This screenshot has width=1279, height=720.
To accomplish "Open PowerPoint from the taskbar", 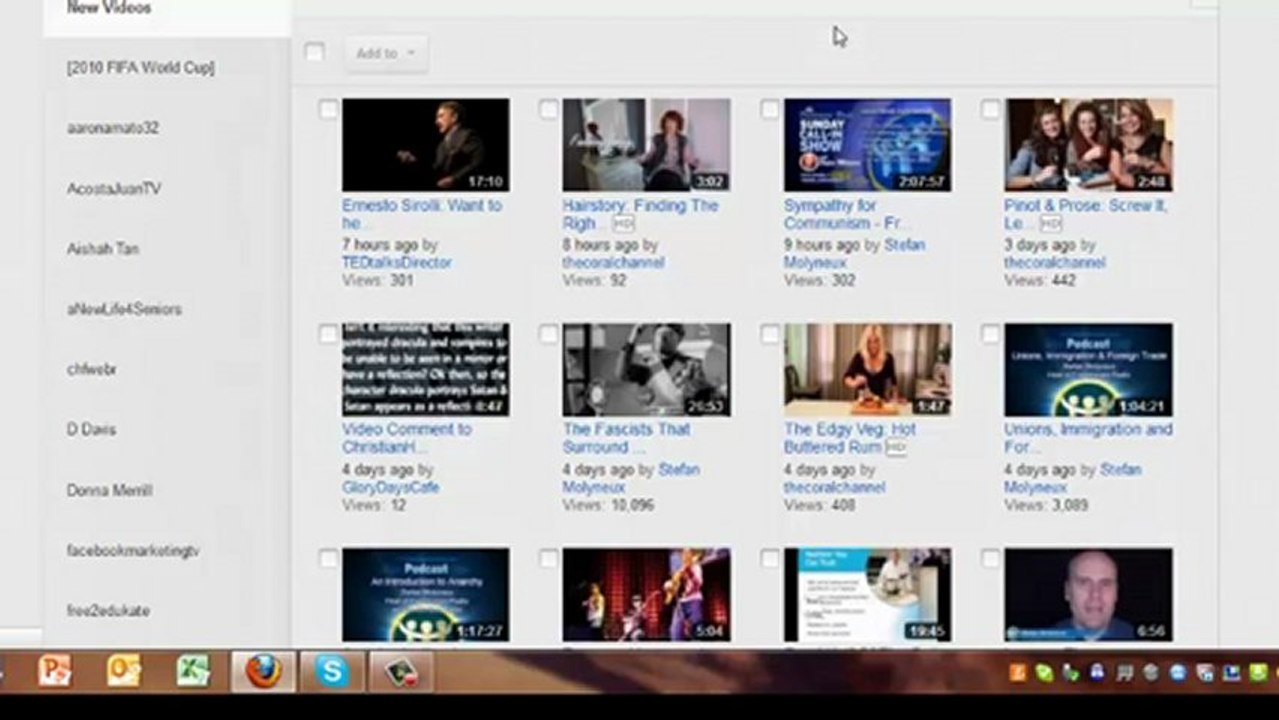I will click(55, 670).
